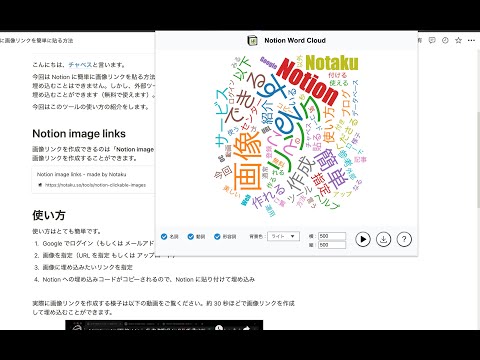
Task: Click the page title breadcrumb '画像リンクを簡単に貼る方法'
Action: click(37, 41)
